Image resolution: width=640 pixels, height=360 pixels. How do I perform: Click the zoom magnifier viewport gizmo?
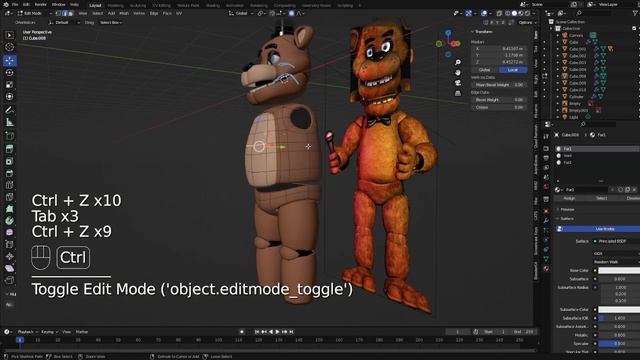[458, 62]
